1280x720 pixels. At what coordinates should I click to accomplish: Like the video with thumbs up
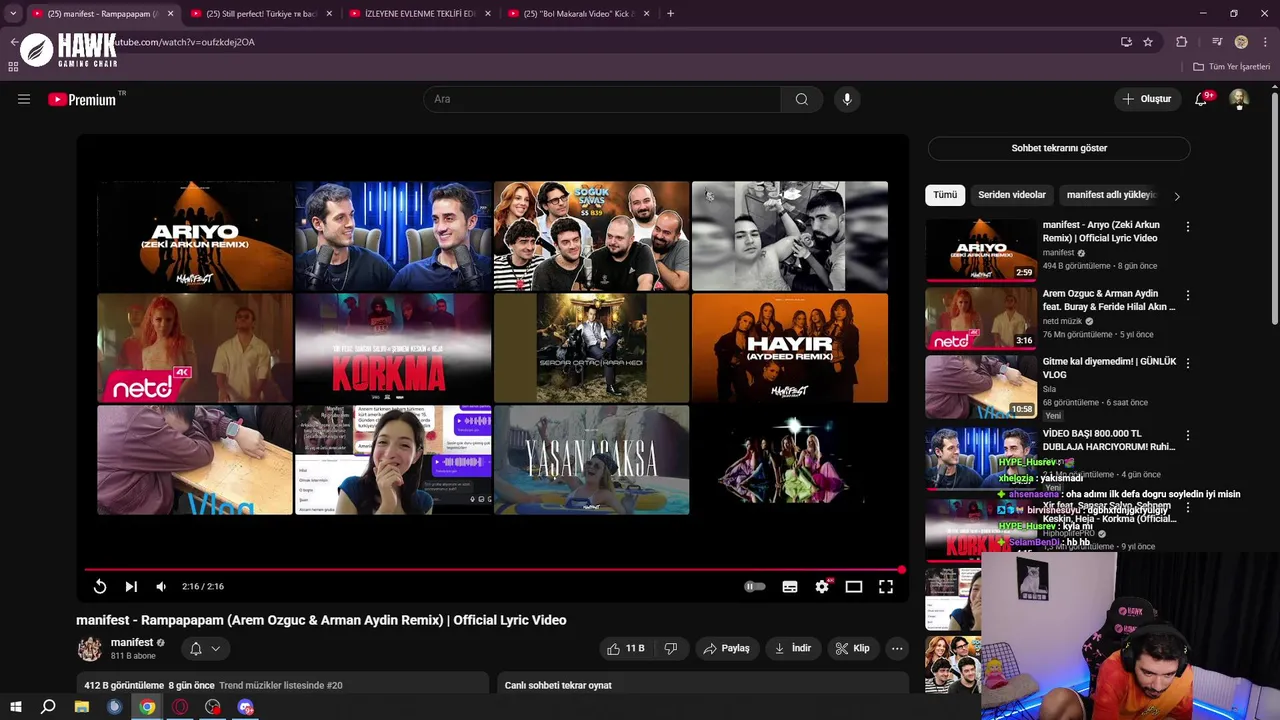tap(626, 649)
